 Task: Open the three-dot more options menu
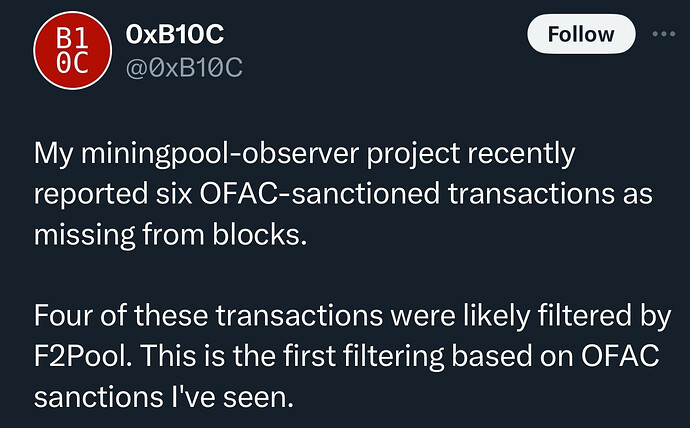[664, 33]
